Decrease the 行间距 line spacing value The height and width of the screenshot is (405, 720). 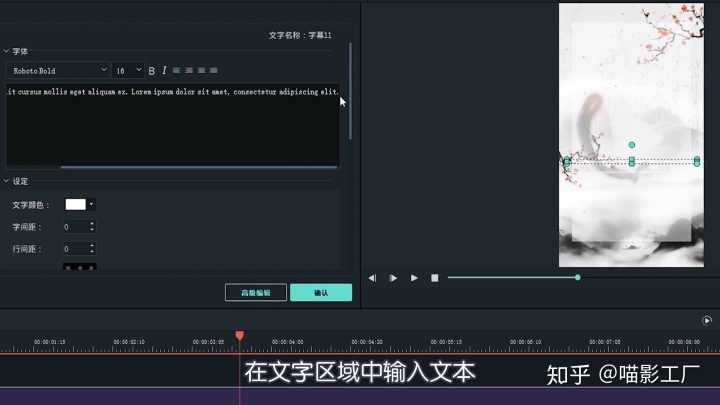tap(92, 252)
